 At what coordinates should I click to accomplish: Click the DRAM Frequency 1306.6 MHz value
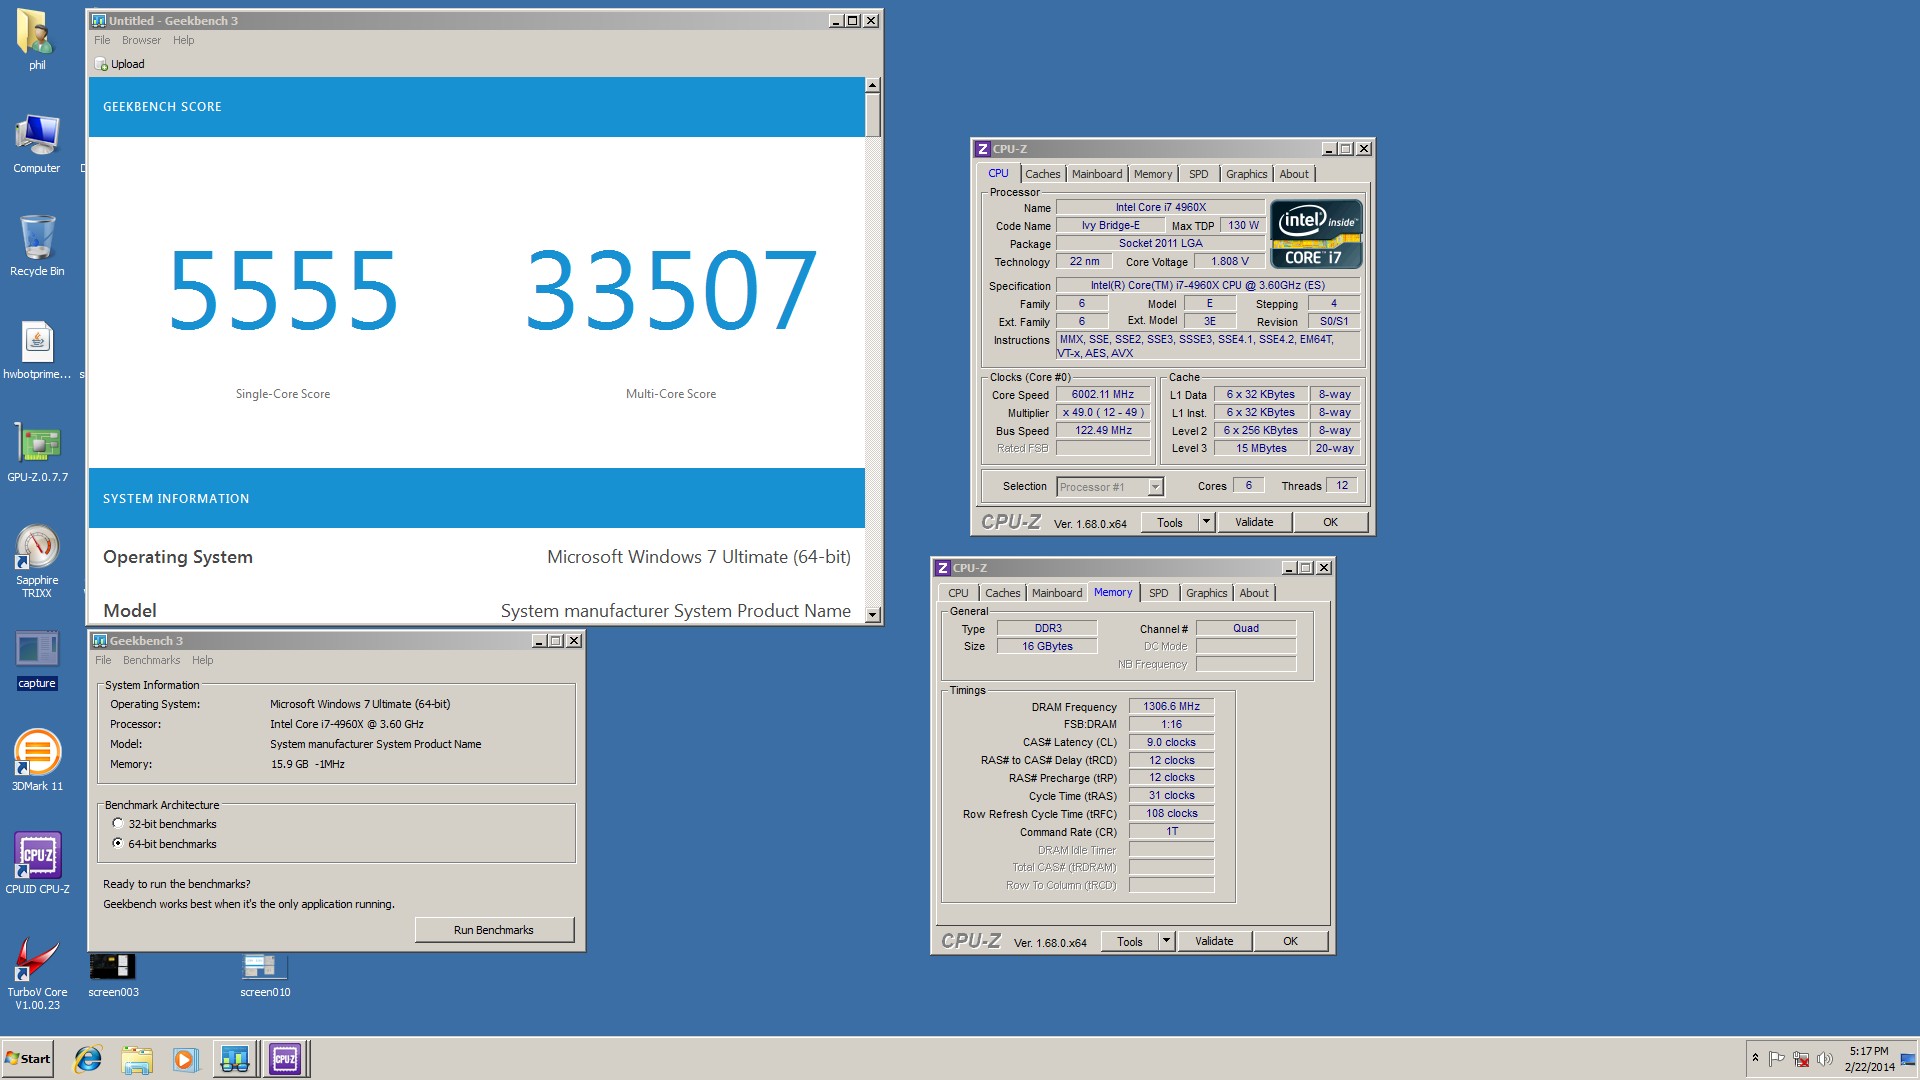pyautogui.click(x=1171, y=706)
